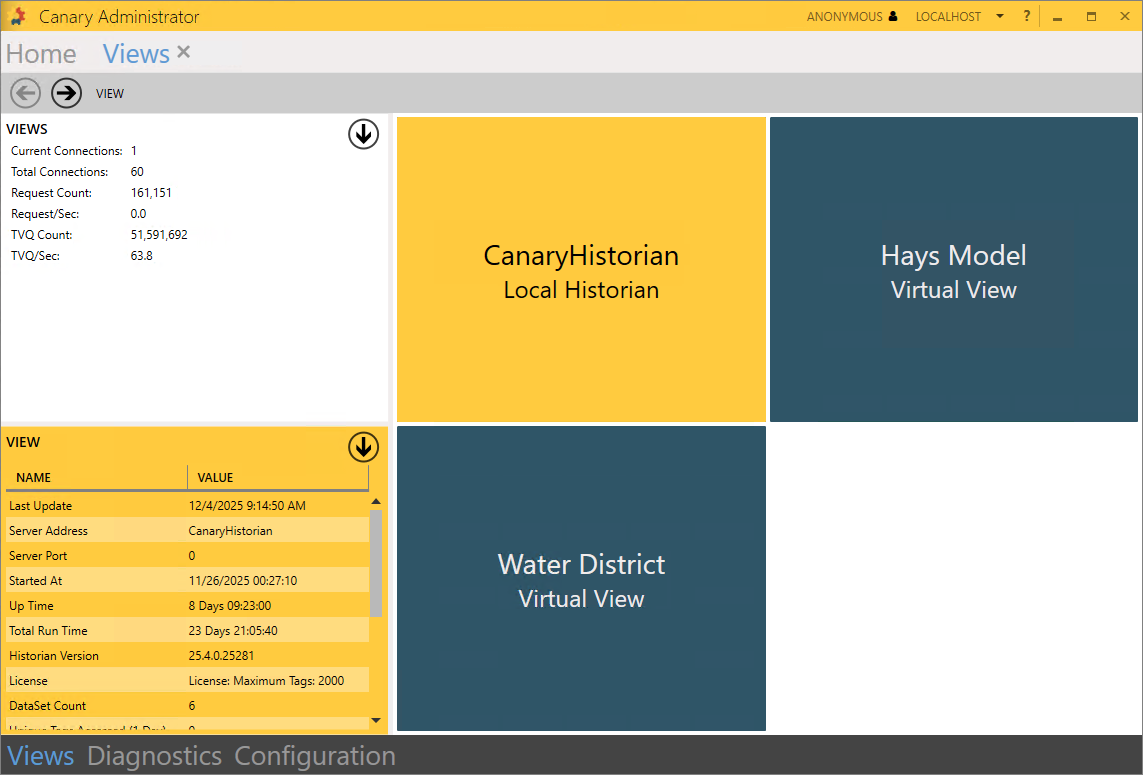This screenshot has height=775, width=1143.
Task: Click the scrollbar down arrow in VIEW table
Action: [x=376, y=719]
